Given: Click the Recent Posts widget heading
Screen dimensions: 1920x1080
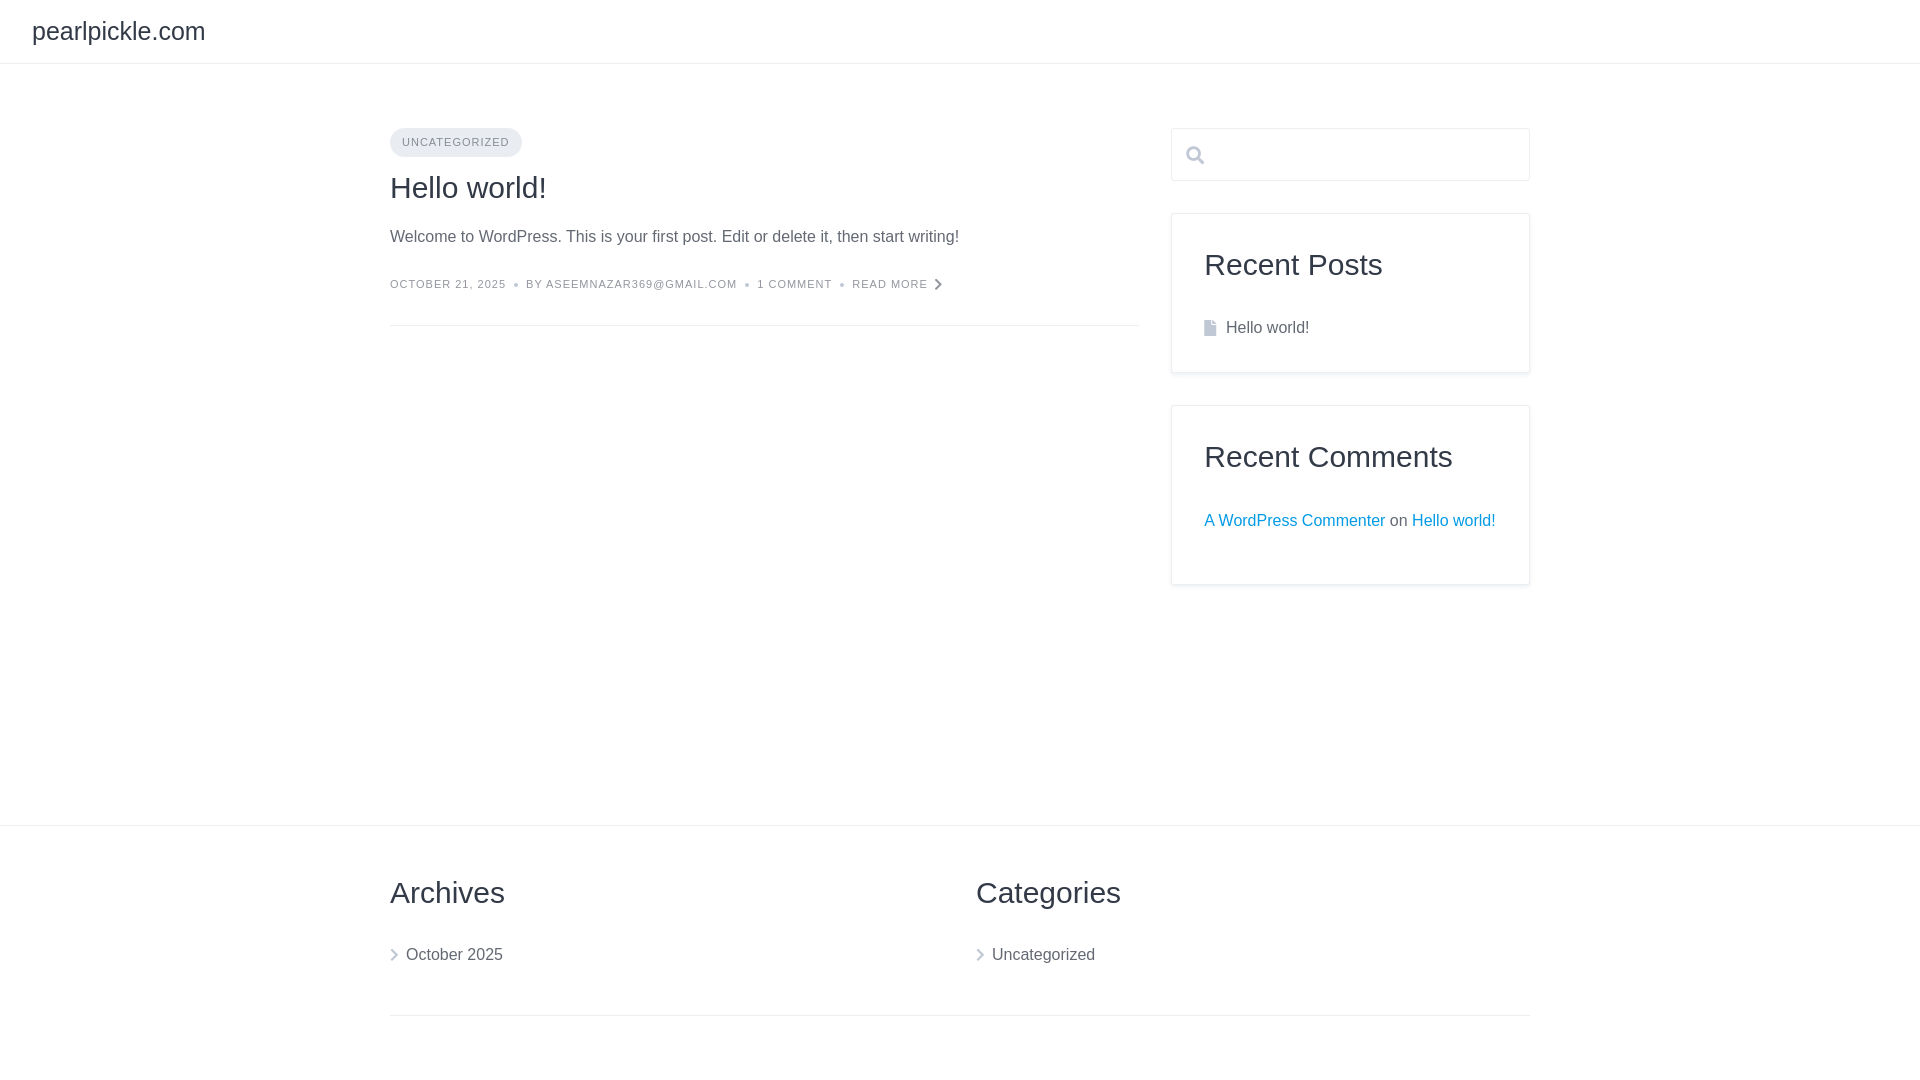Looking at the screenshot, I should [x=1293, y=265].
